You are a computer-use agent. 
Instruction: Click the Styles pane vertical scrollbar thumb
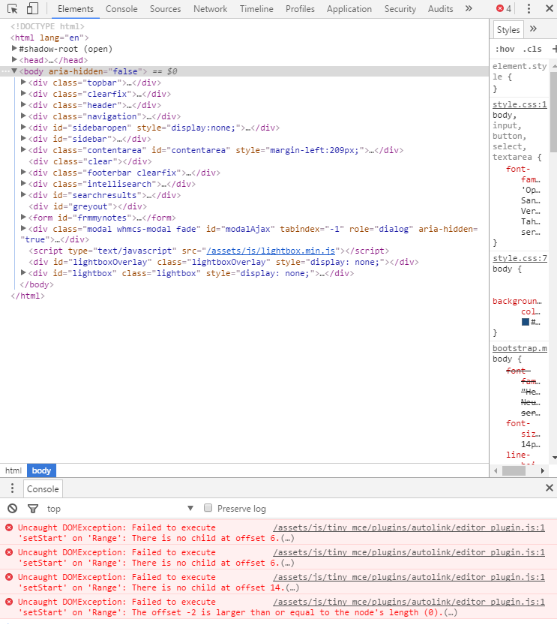coord(553,111)
